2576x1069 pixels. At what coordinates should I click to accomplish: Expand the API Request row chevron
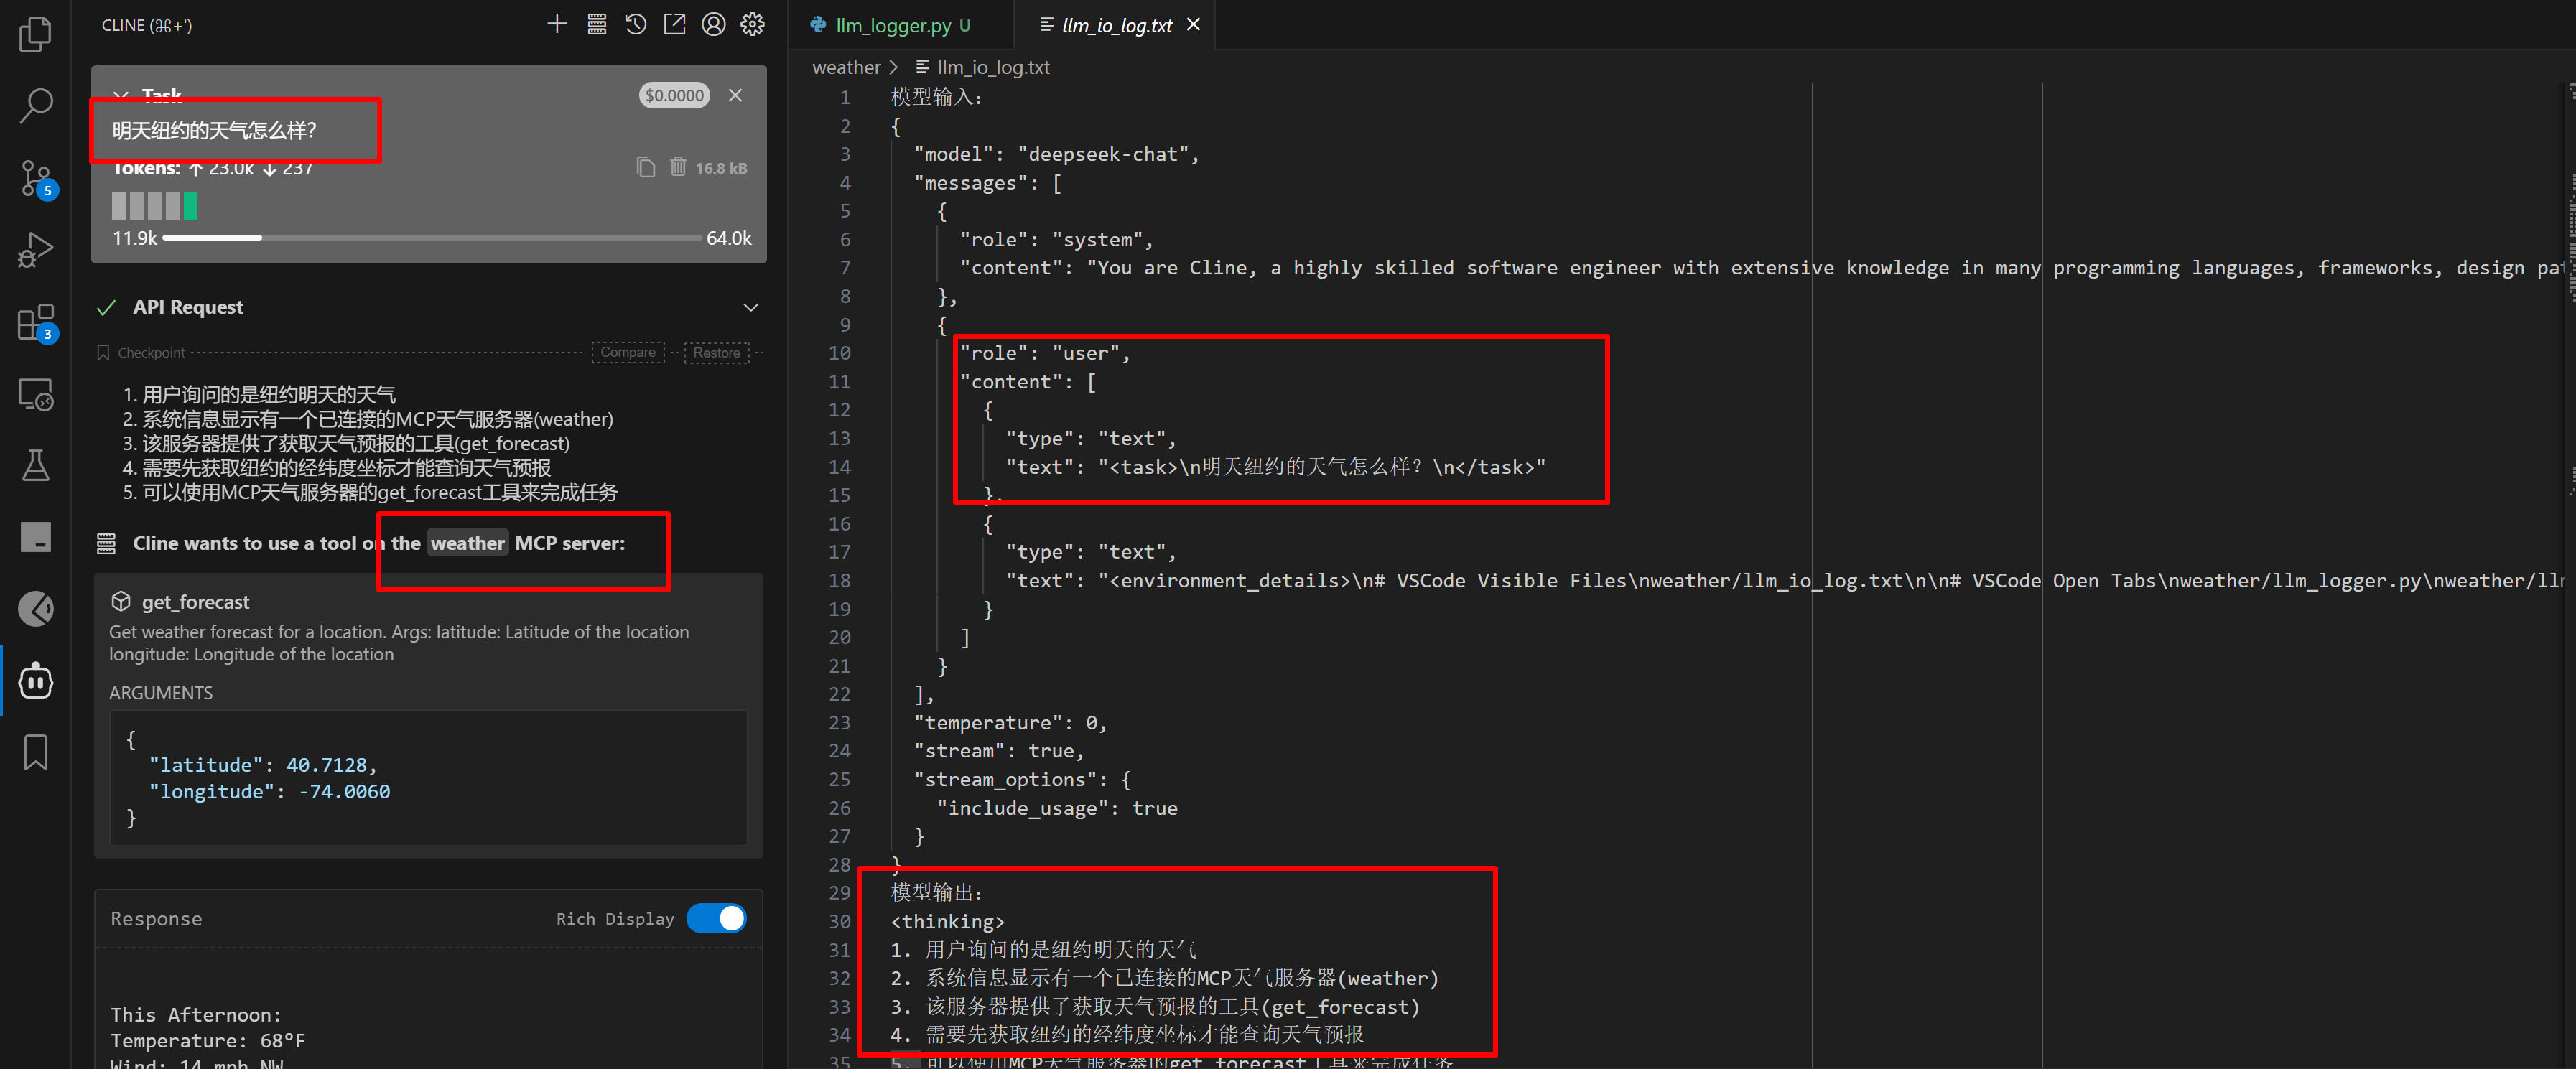coord(750,307)
